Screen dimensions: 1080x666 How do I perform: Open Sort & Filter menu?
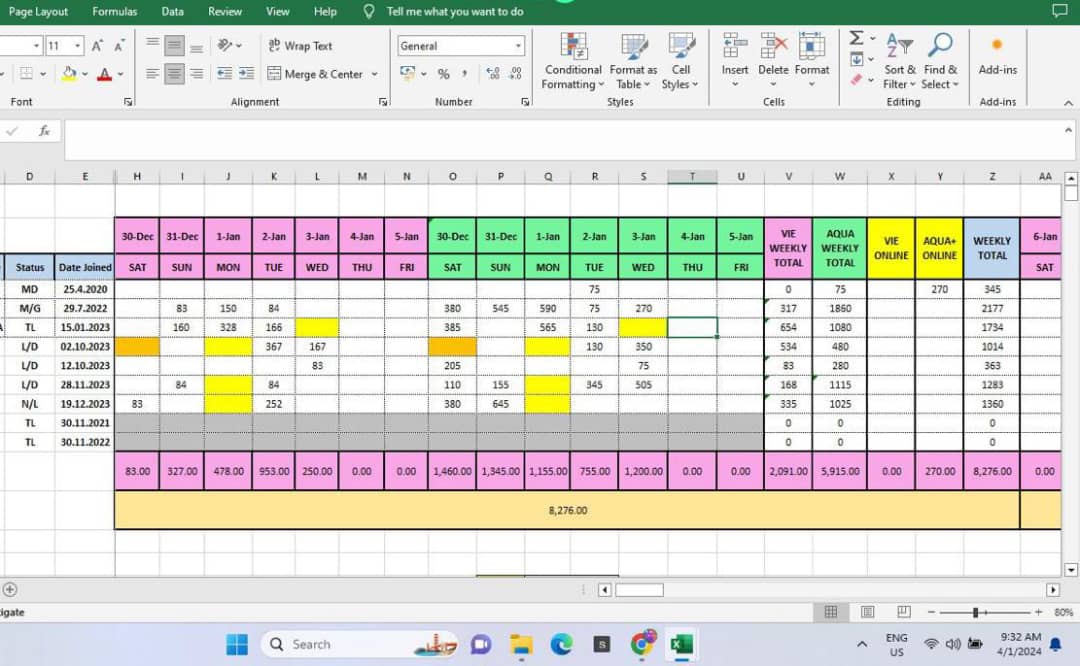pyautogui.click(x=900, y=61)
